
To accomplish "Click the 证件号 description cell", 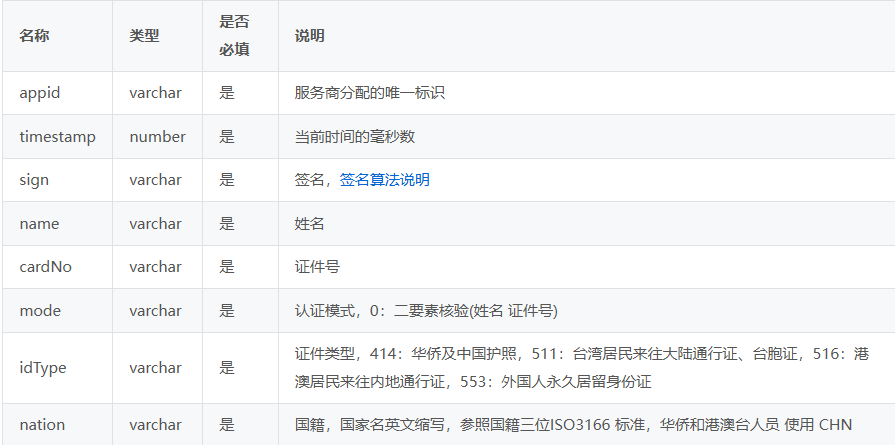I will 316,267.
